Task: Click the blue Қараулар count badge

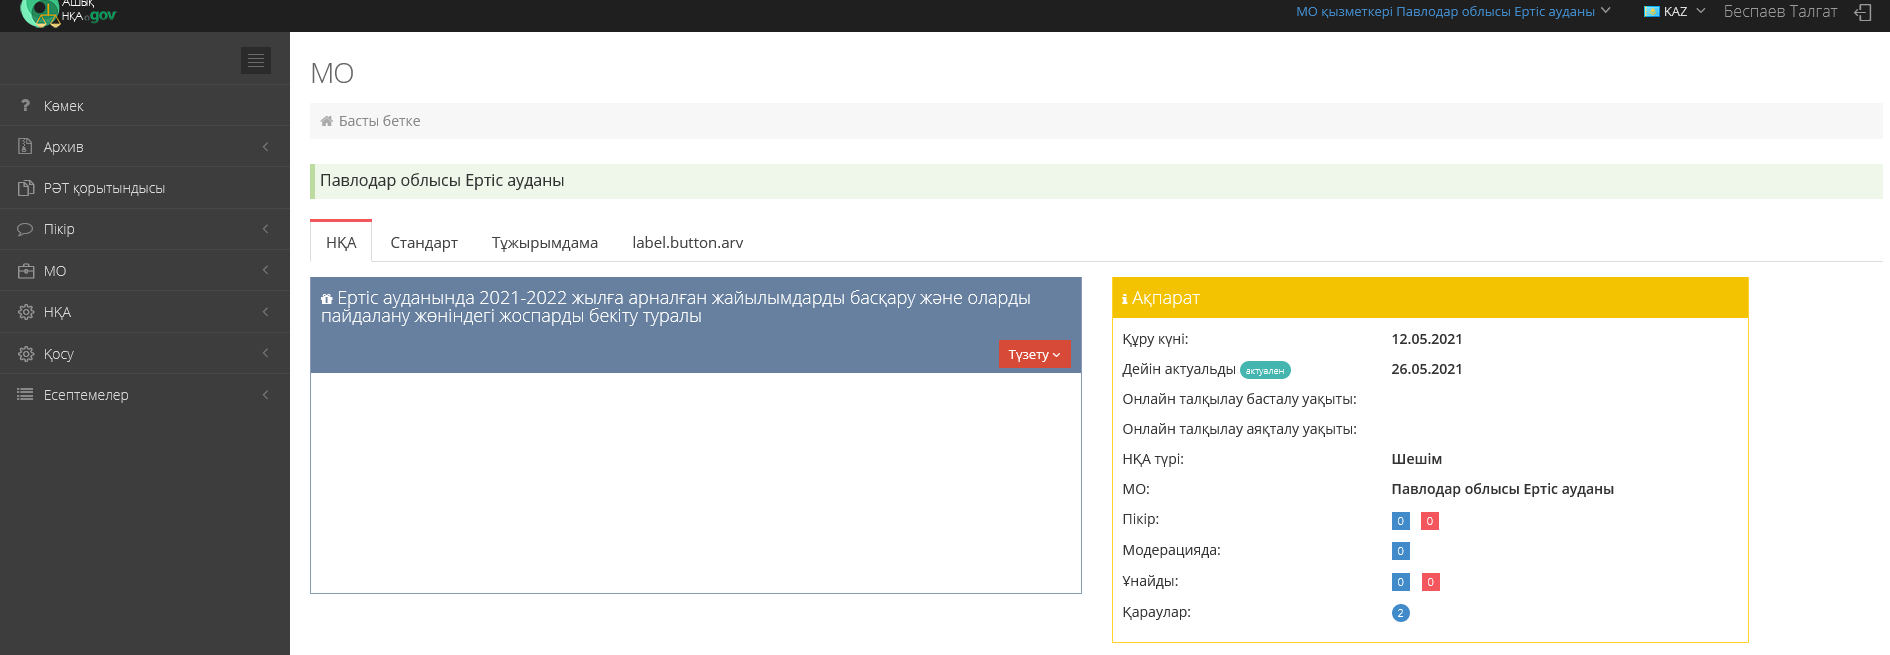Action: coord(1401,613)
